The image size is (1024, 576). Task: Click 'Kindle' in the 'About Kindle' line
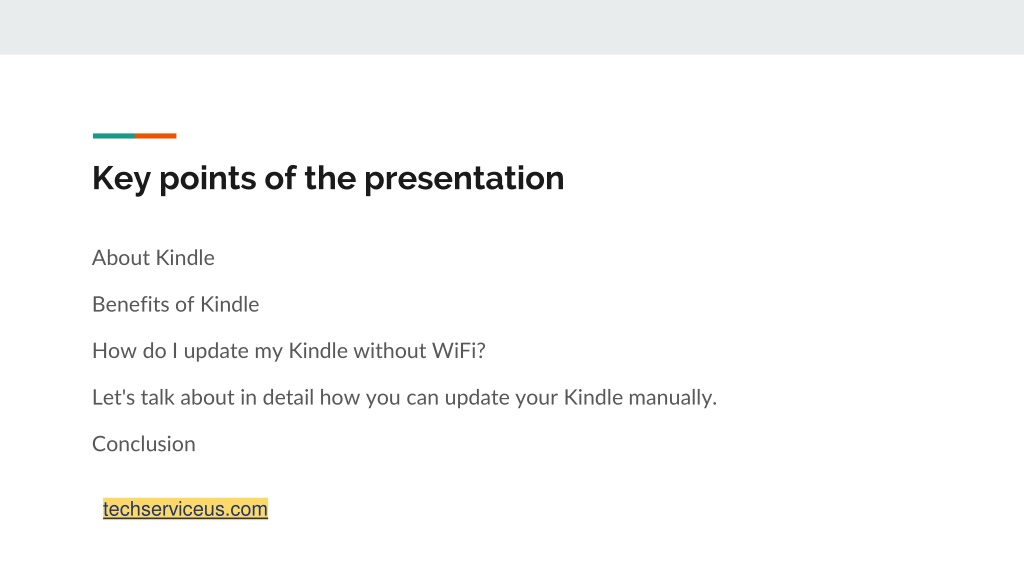click(185, 258)
